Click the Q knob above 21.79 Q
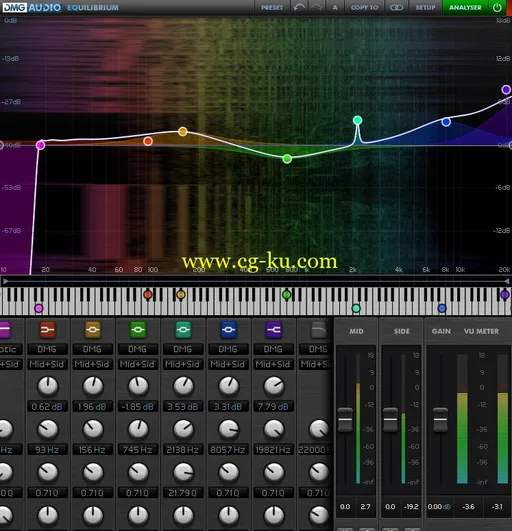Viewport: 512px width, 531px height. [184, 472]
